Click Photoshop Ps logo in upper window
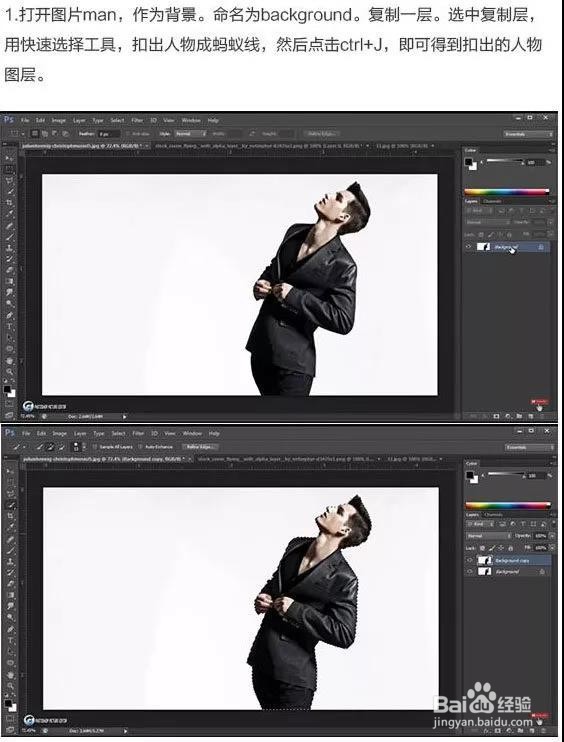 (9, 120)
